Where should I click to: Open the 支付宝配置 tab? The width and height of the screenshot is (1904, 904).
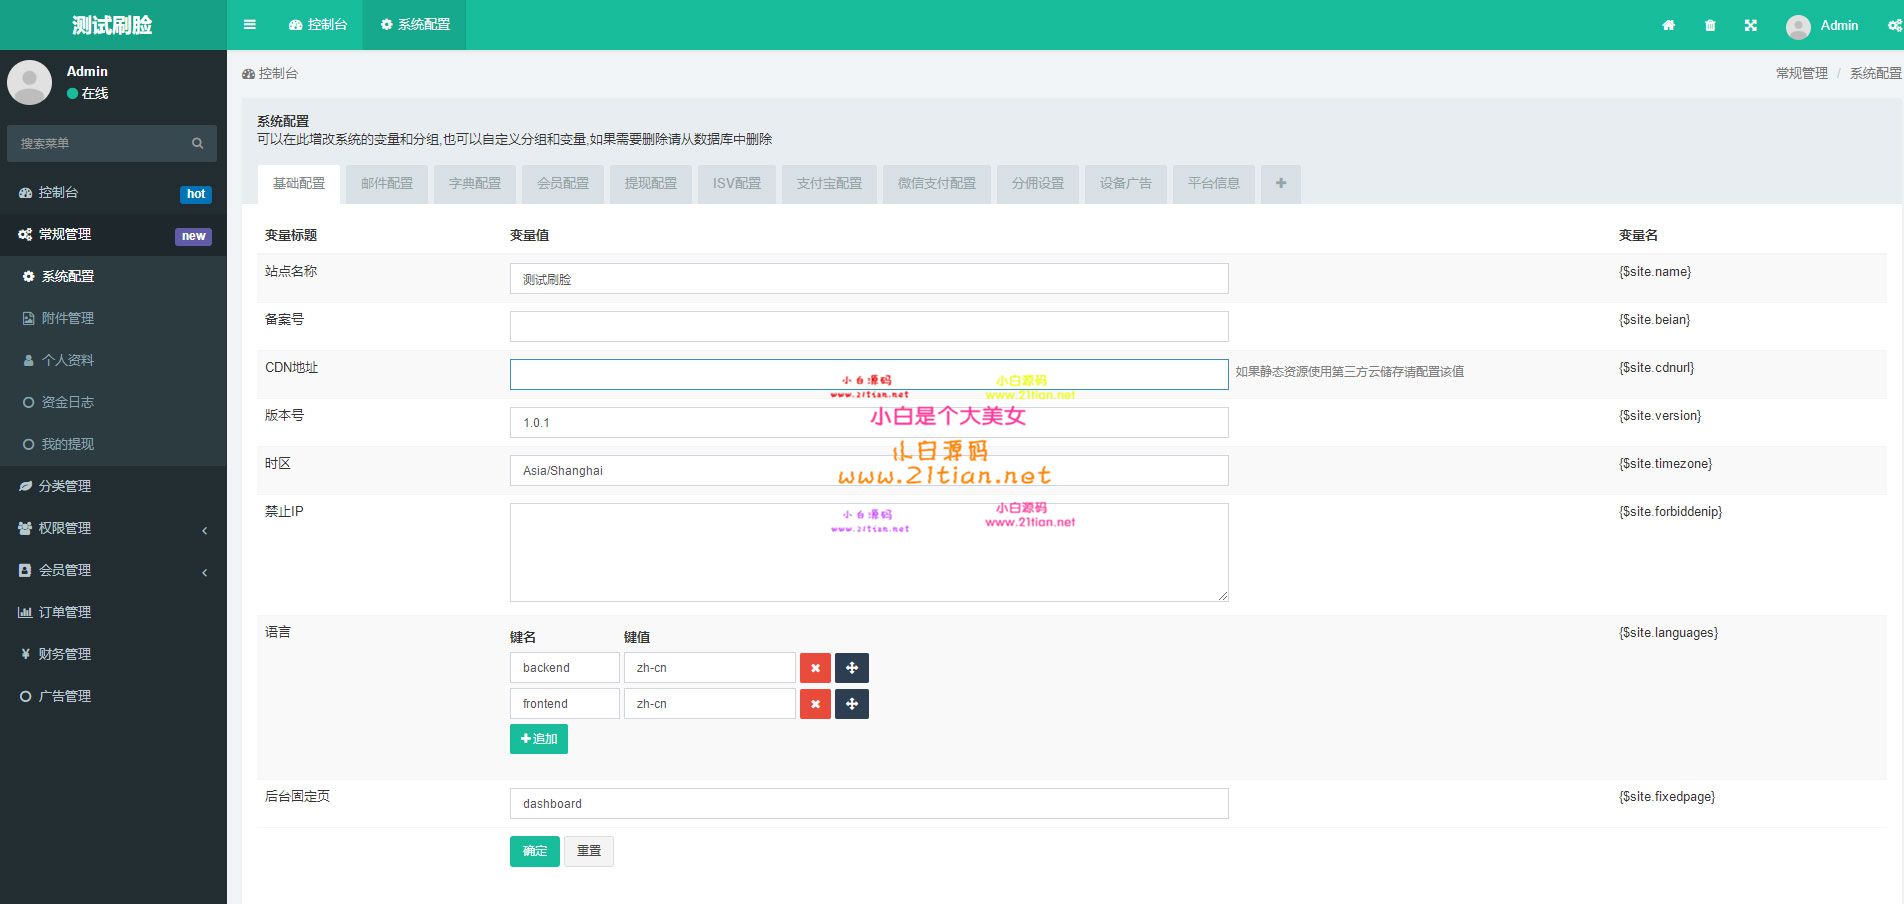(829, 184)
